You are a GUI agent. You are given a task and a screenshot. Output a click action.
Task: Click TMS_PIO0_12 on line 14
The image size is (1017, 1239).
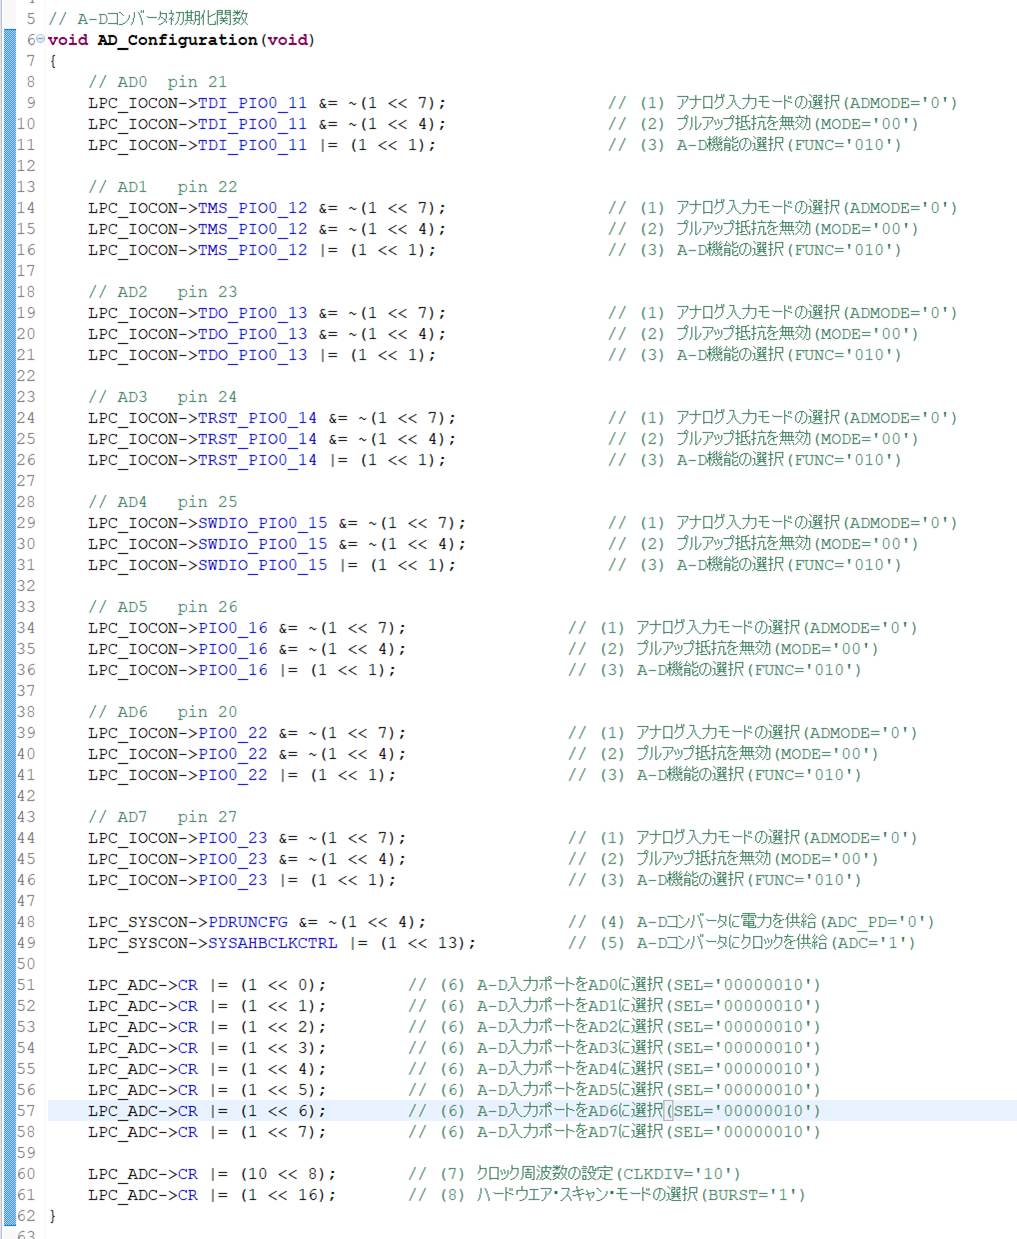[x=252, y=208]
